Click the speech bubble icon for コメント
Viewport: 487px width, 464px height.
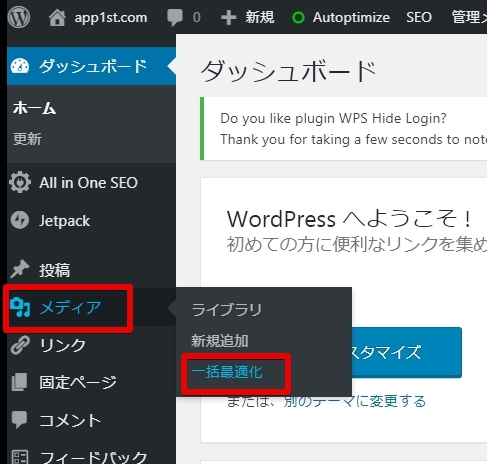pos(19,420)
